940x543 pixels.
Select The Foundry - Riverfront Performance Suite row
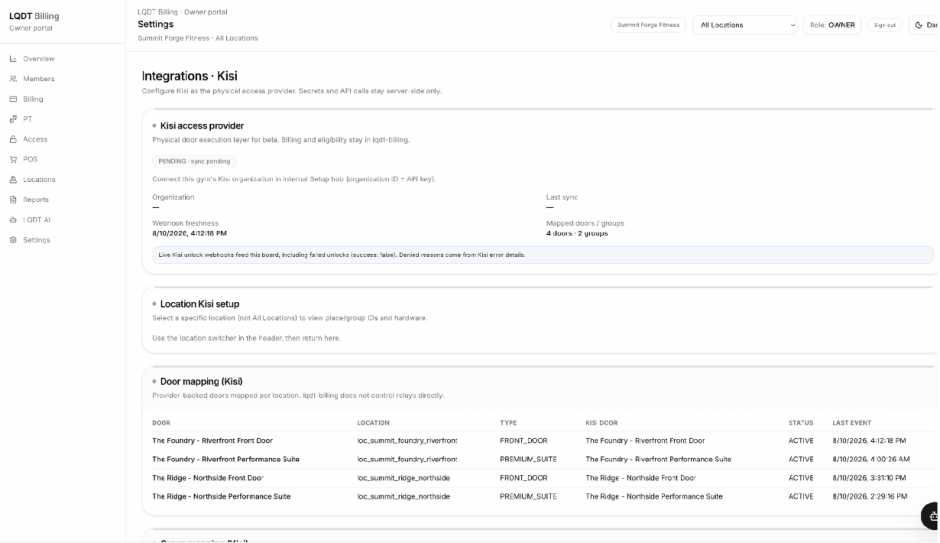540,459
